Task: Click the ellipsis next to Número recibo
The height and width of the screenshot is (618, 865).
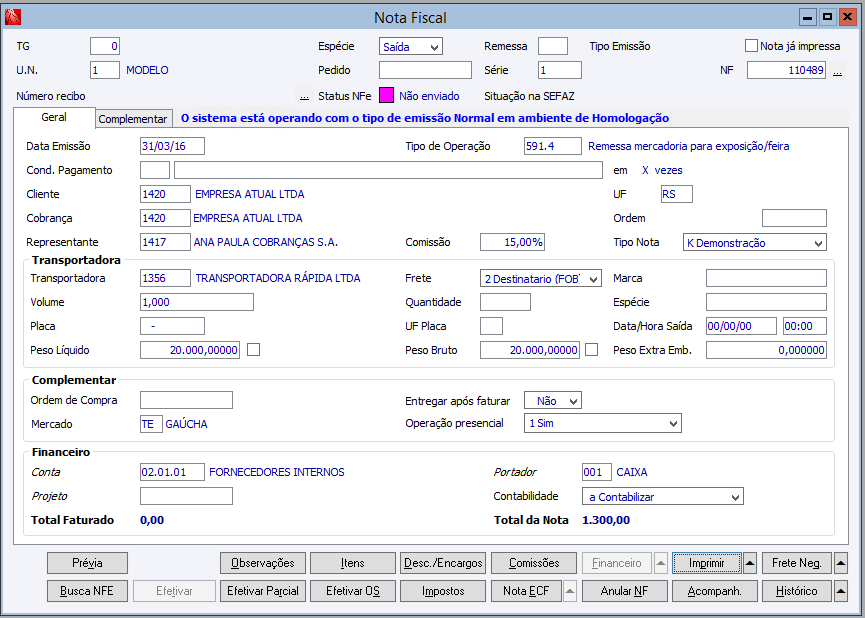Action: (x=304, y=97)
